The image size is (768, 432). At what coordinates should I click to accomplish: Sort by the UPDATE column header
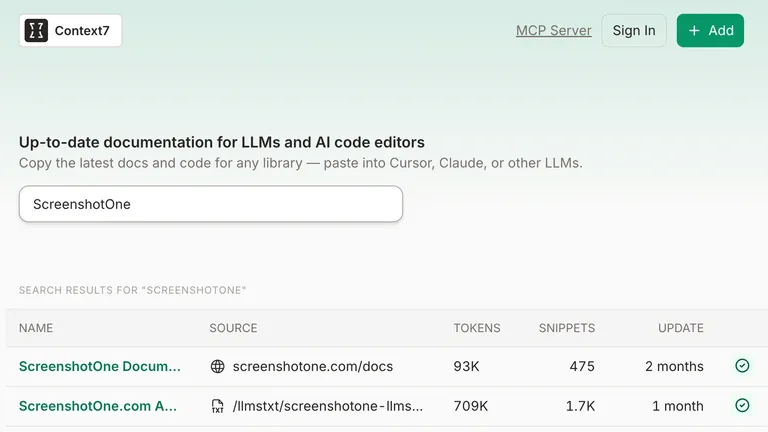pos(680,328)
